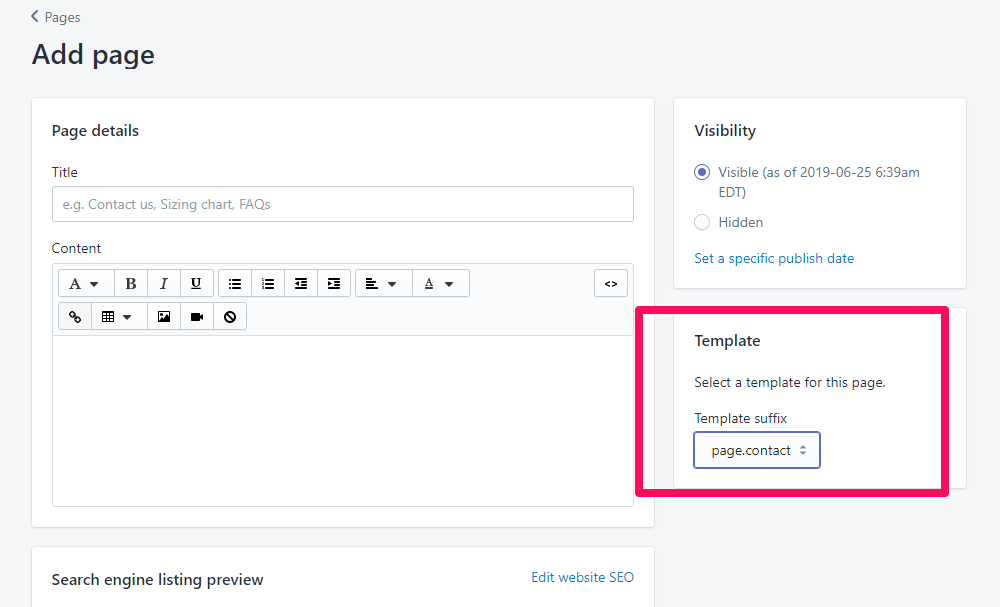Screen dimensions: 1000x607
Task: Decrease indent (outdent) in editor
Action: [x=301, y=284]
